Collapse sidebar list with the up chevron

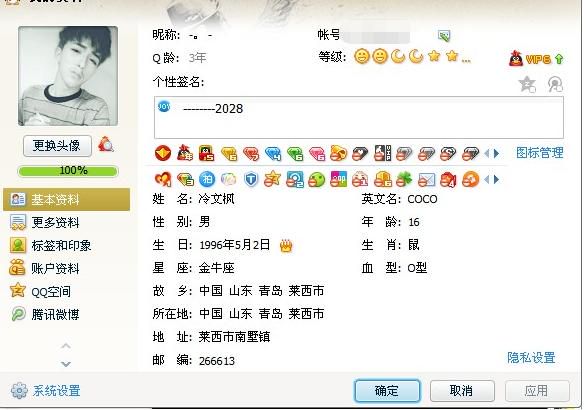coord(66,345)
